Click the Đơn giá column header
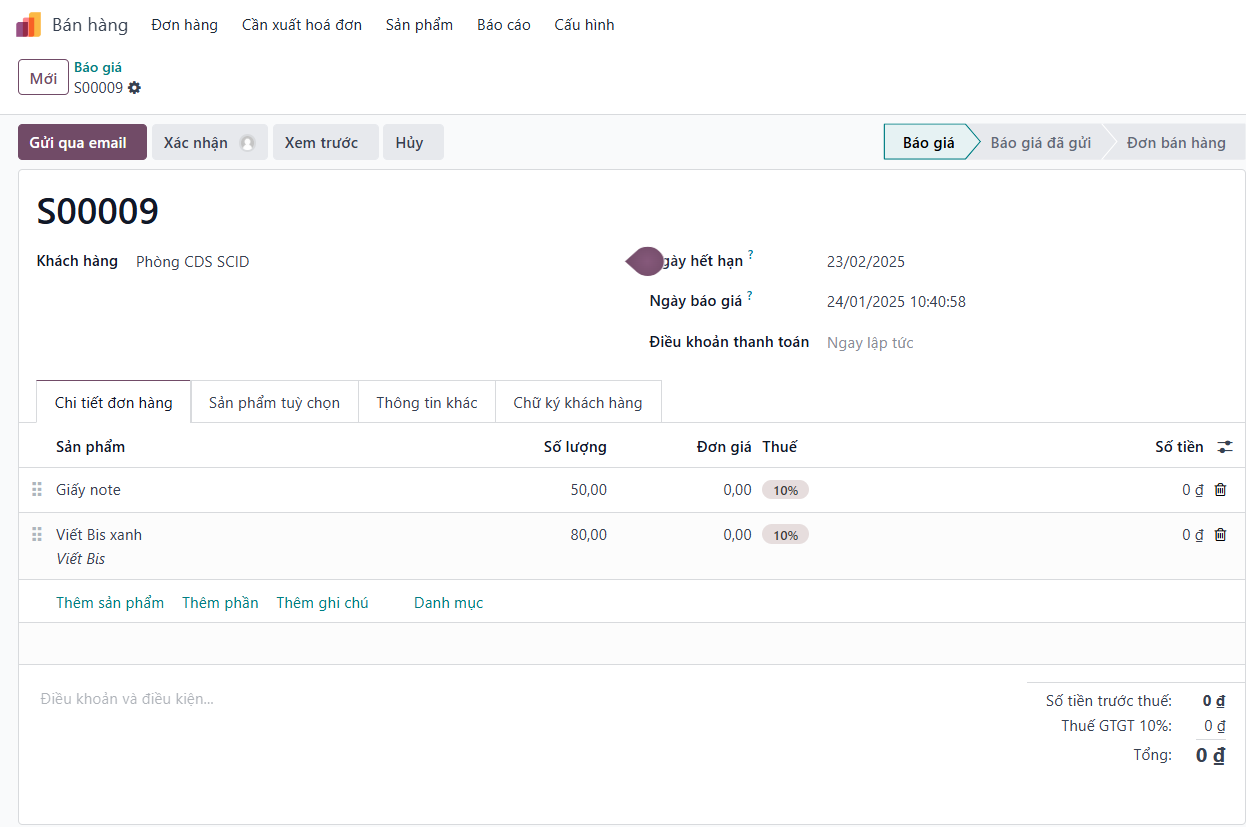 [724, 447]
